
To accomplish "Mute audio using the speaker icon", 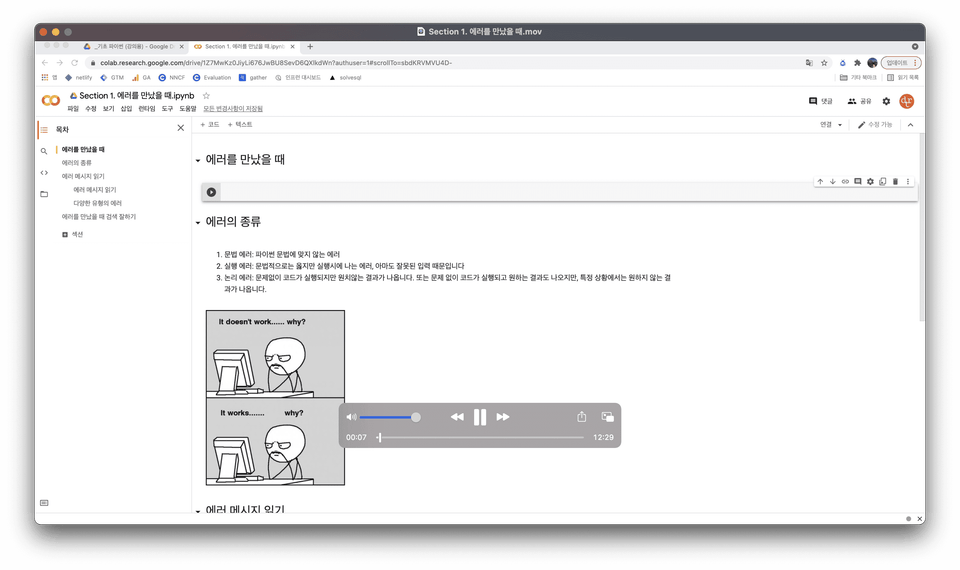I will pyautogui.click(x=351, y=417).
